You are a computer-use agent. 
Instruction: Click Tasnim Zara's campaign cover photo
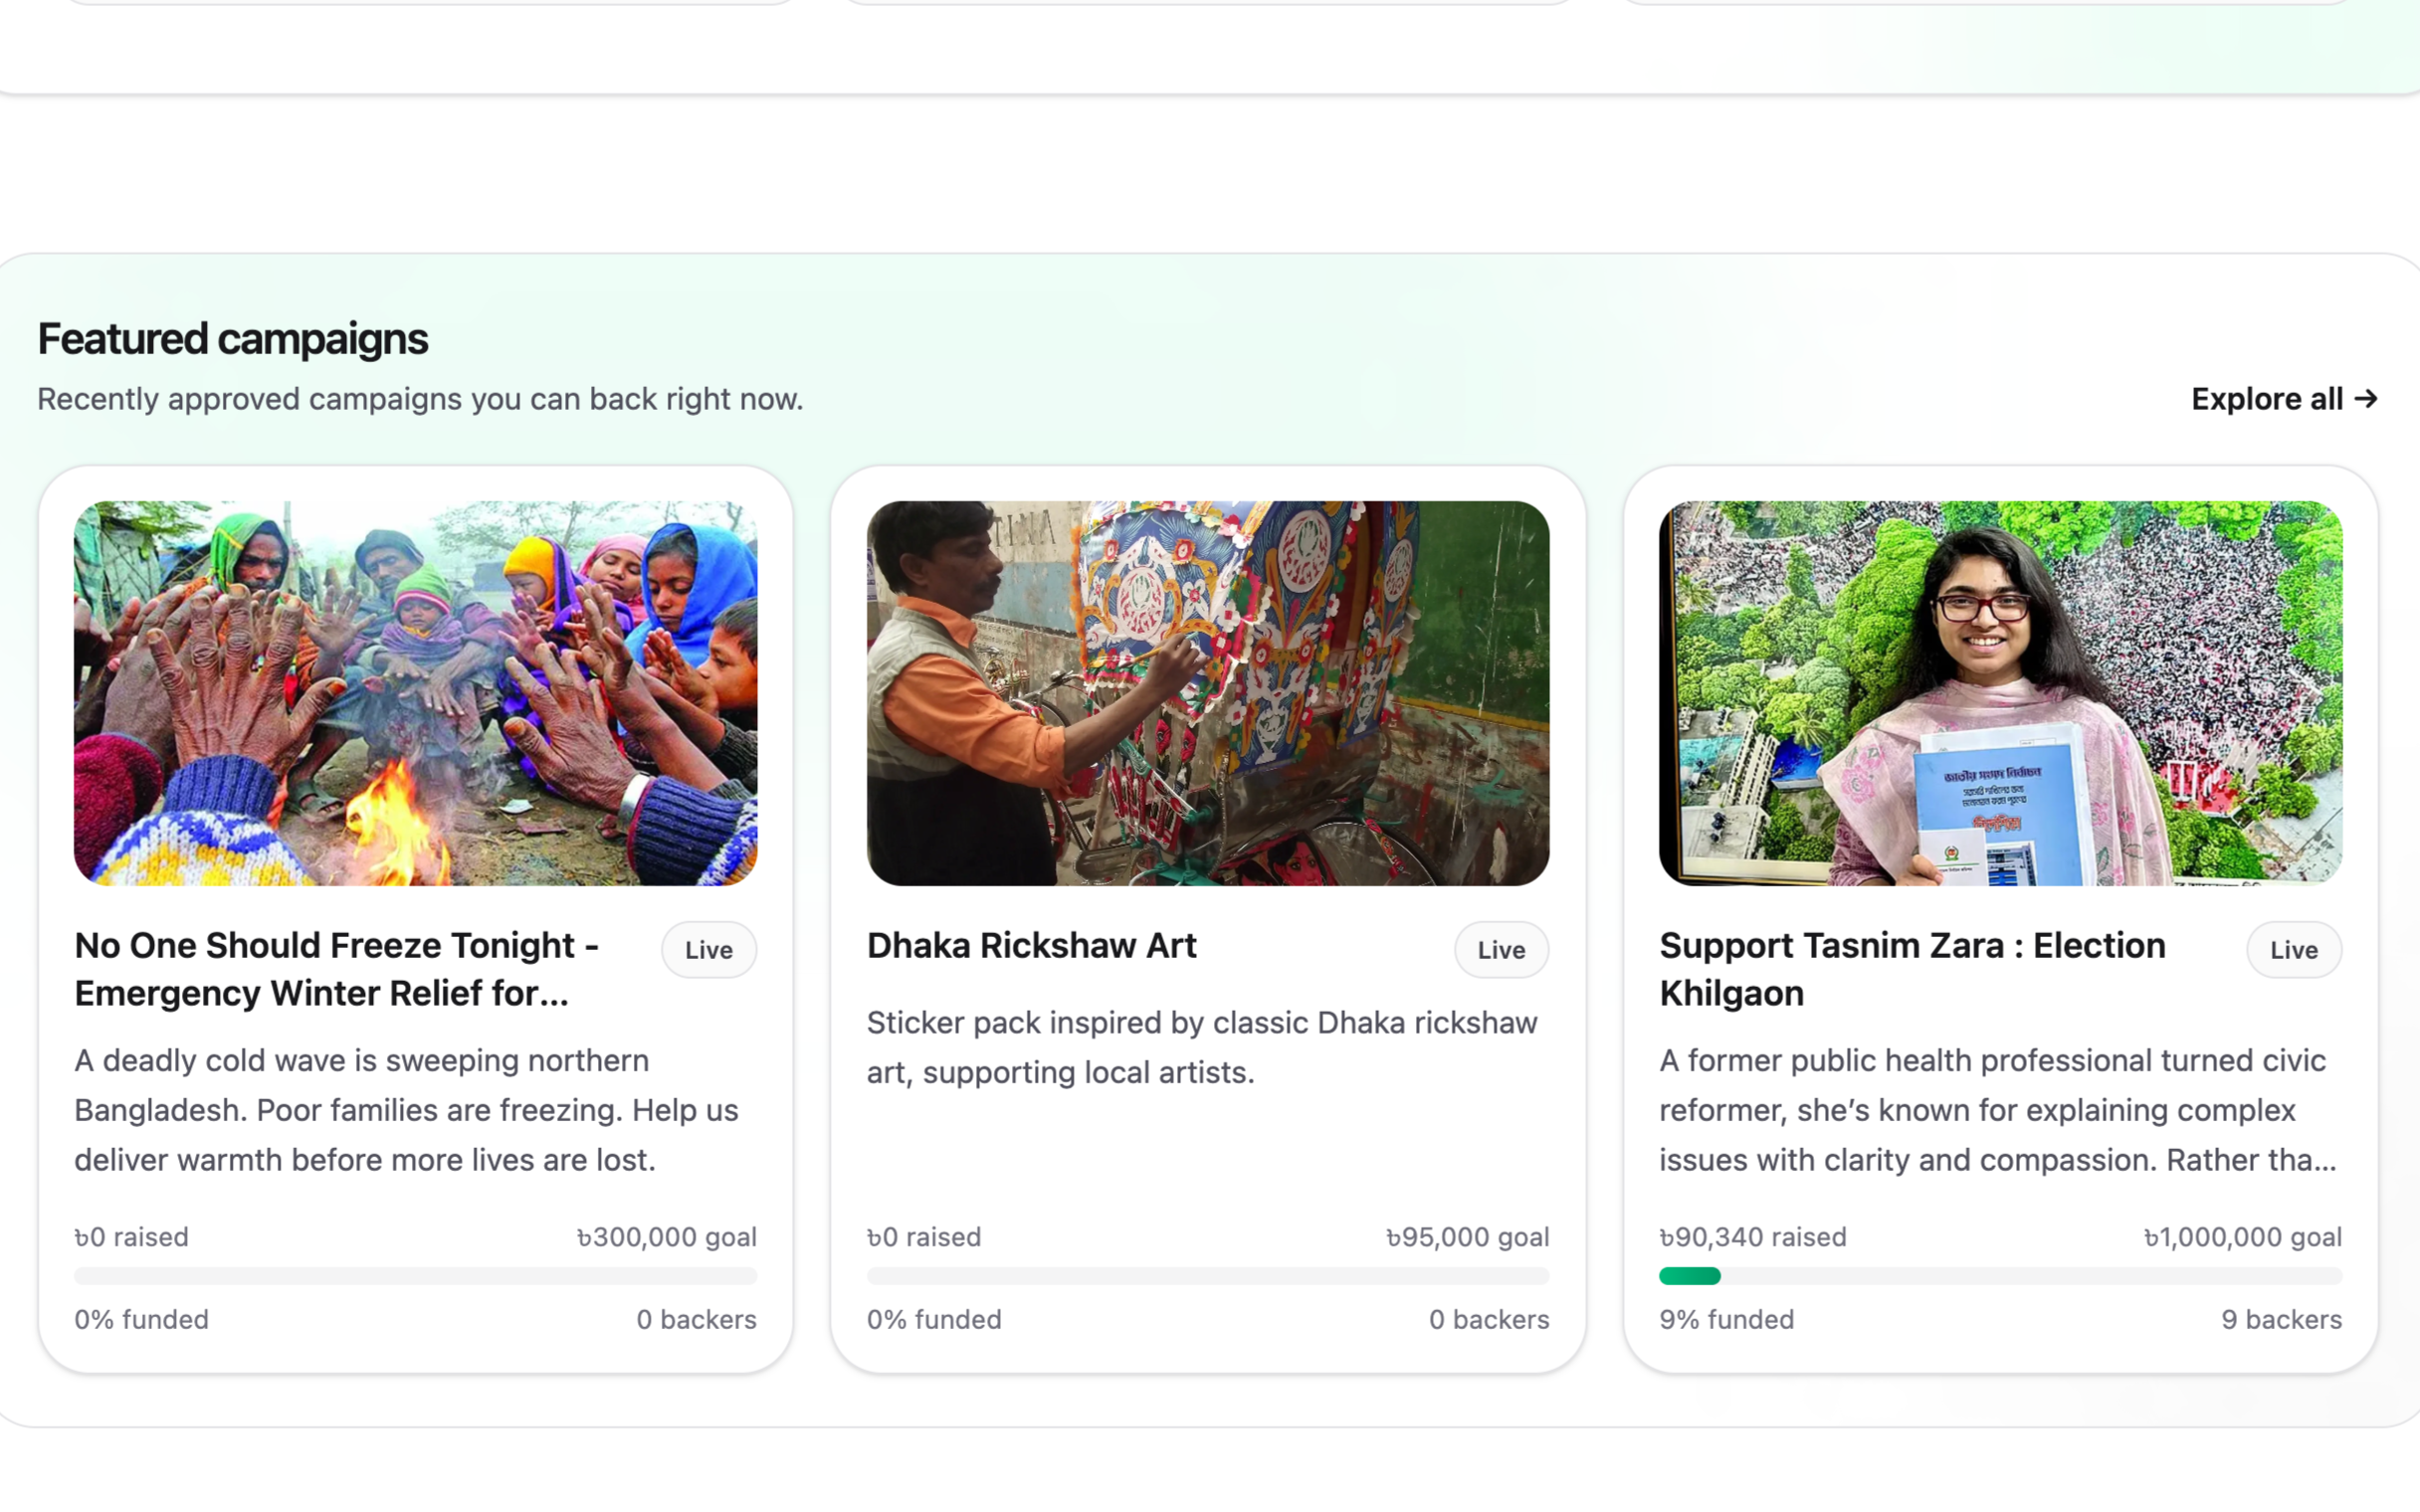2000,694
